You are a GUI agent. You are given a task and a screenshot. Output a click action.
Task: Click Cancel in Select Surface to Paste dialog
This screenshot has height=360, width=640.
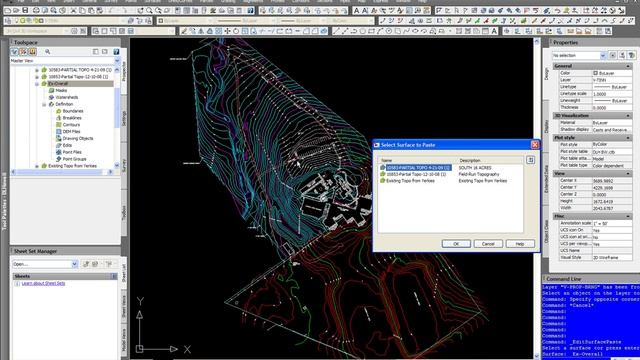(488, 244)
